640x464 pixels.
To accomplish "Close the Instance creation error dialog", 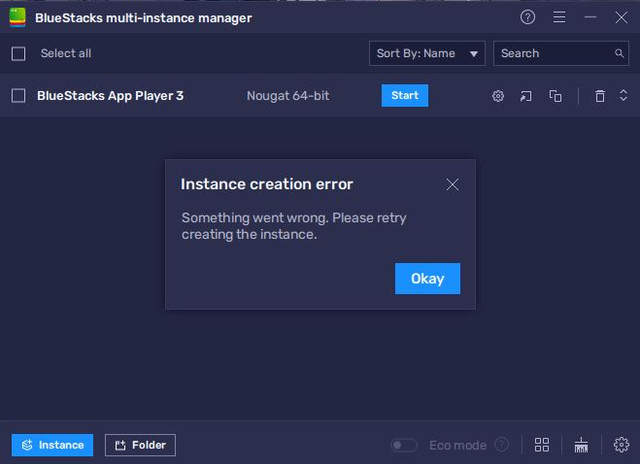I will tap(452, 184).
